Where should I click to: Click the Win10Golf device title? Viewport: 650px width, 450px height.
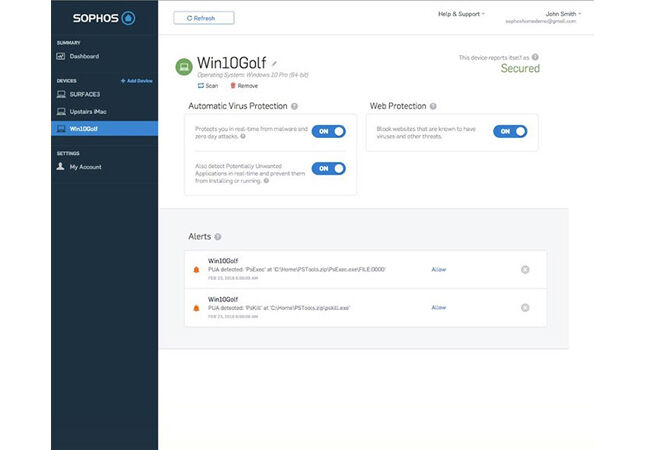(x=231, y=63)
